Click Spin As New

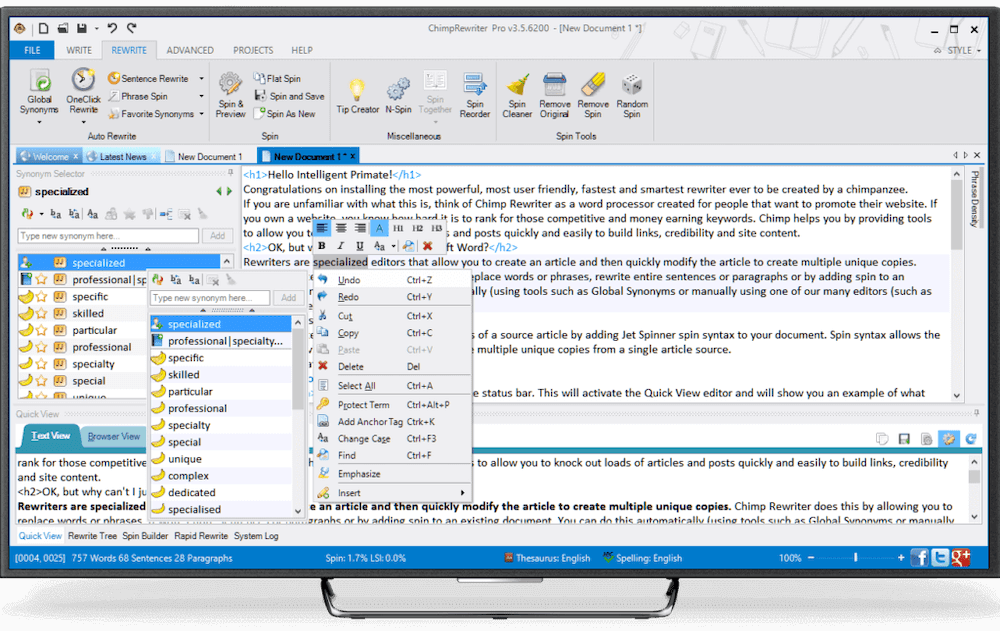(x=285, y=114)
